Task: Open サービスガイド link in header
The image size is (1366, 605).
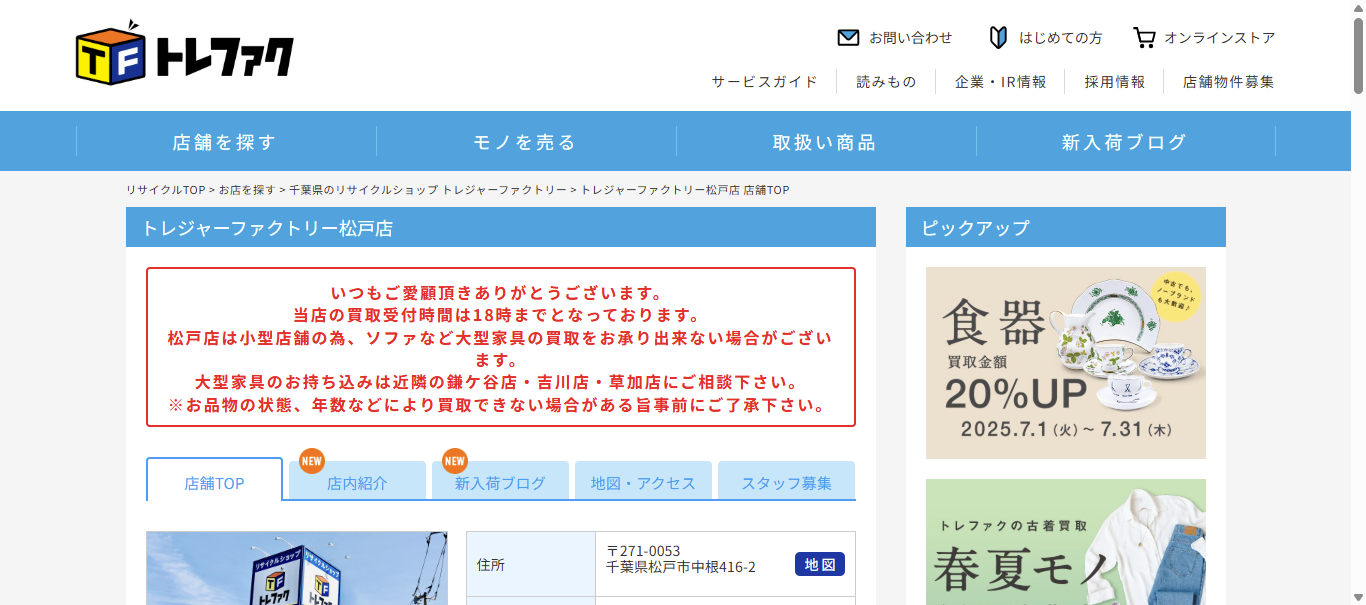Action: (x=764, y=82)
